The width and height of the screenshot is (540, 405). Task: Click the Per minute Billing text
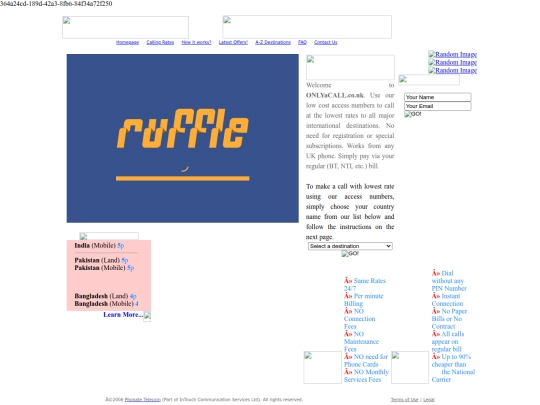[x=364, y=300]
